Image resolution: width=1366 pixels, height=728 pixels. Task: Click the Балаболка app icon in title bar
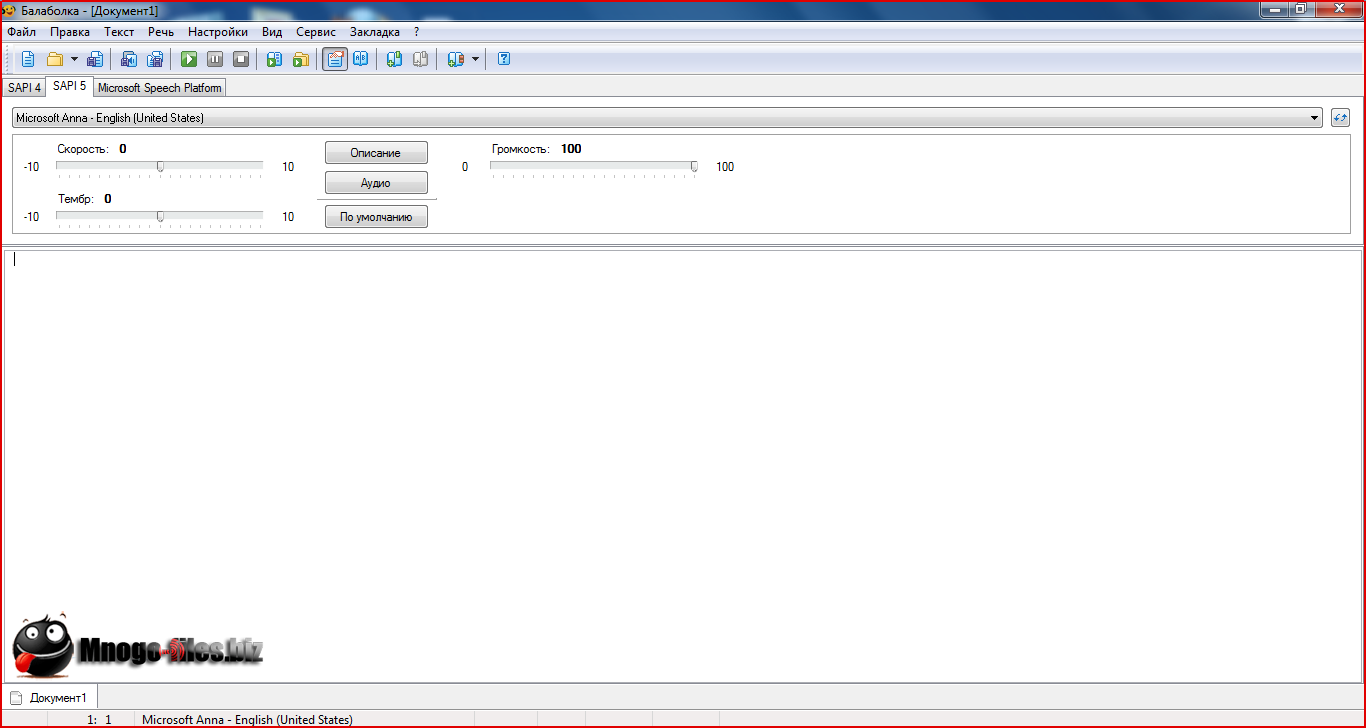coord(9,10)
